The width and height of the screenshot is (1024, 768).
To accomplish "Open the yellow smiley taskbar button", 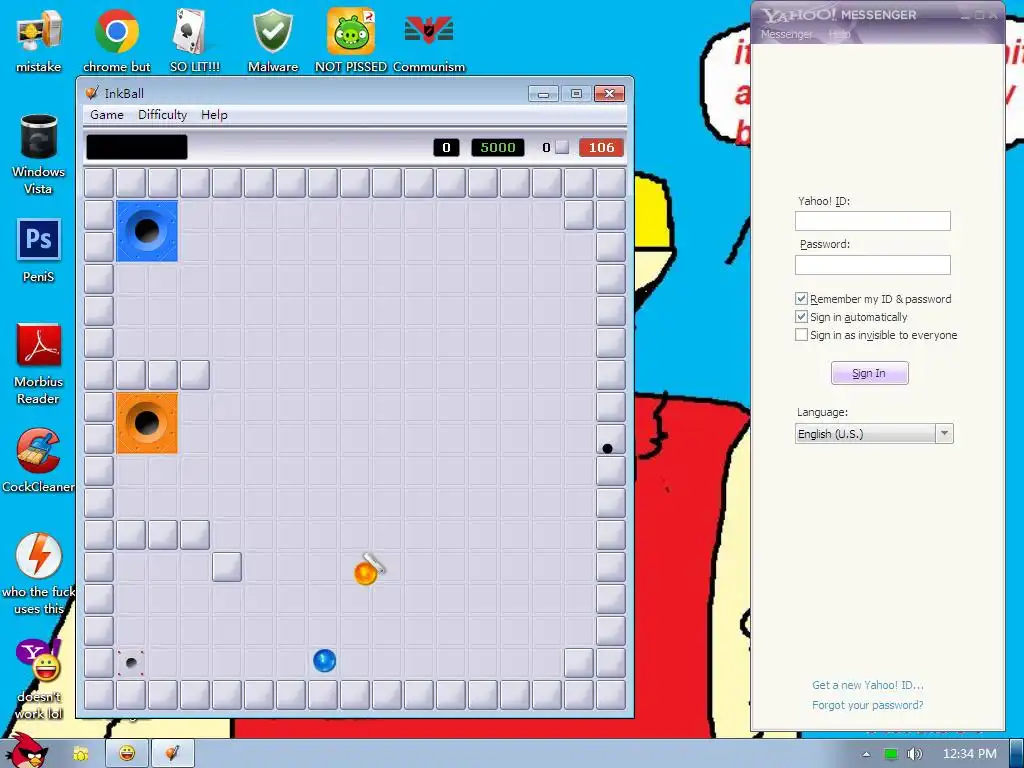I will (x=127, y=754).
